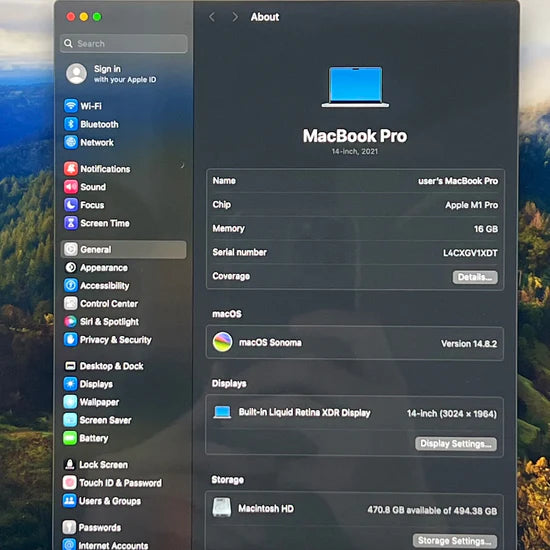Click Version 14.8.2 text
Viewport: 550px width, 550px height.
coord(469,344)
